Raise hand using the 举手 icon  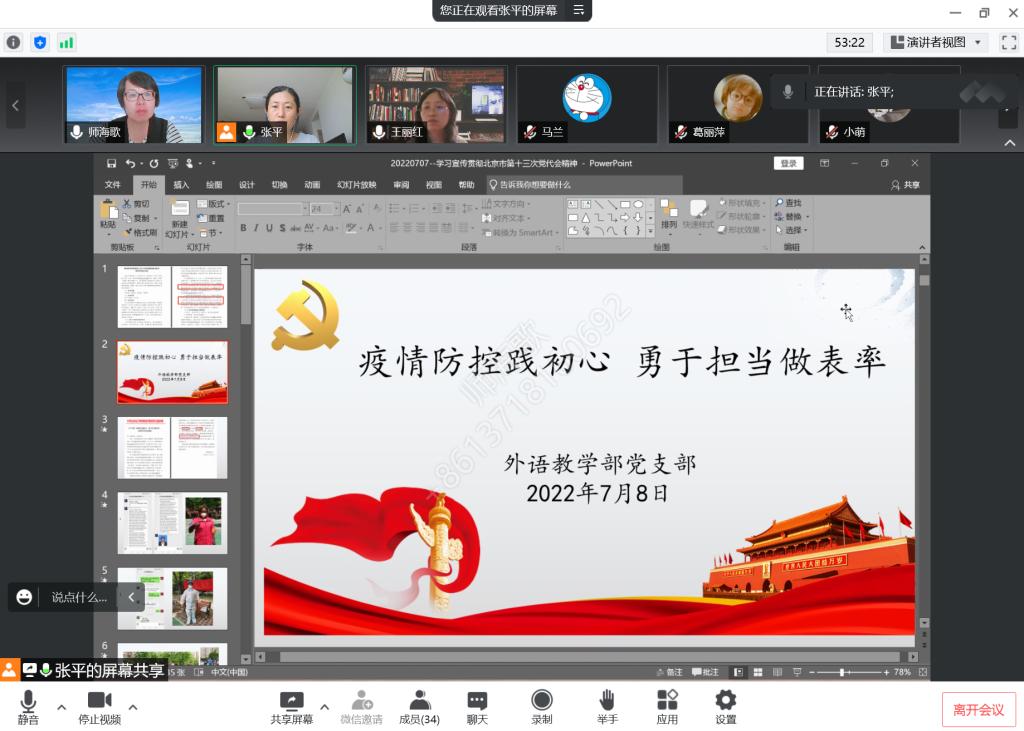(x=607, y=701)
